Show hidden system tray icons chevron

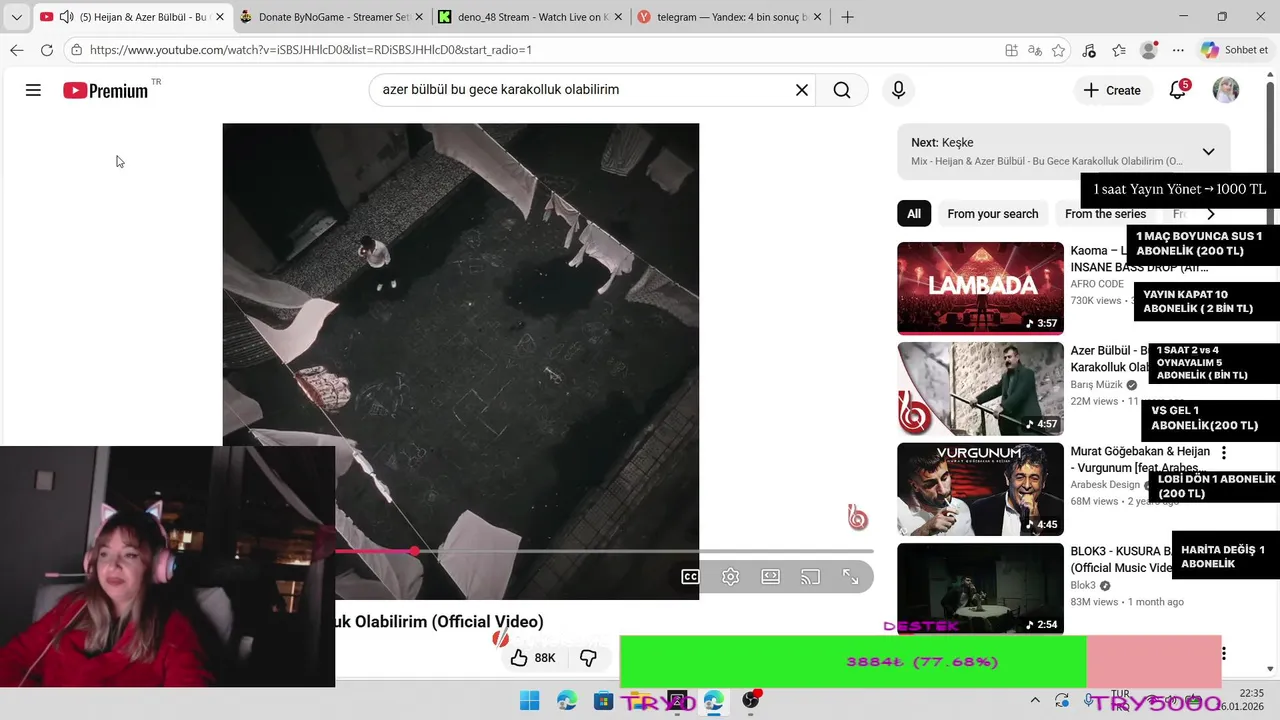[x=1035, y=701]
